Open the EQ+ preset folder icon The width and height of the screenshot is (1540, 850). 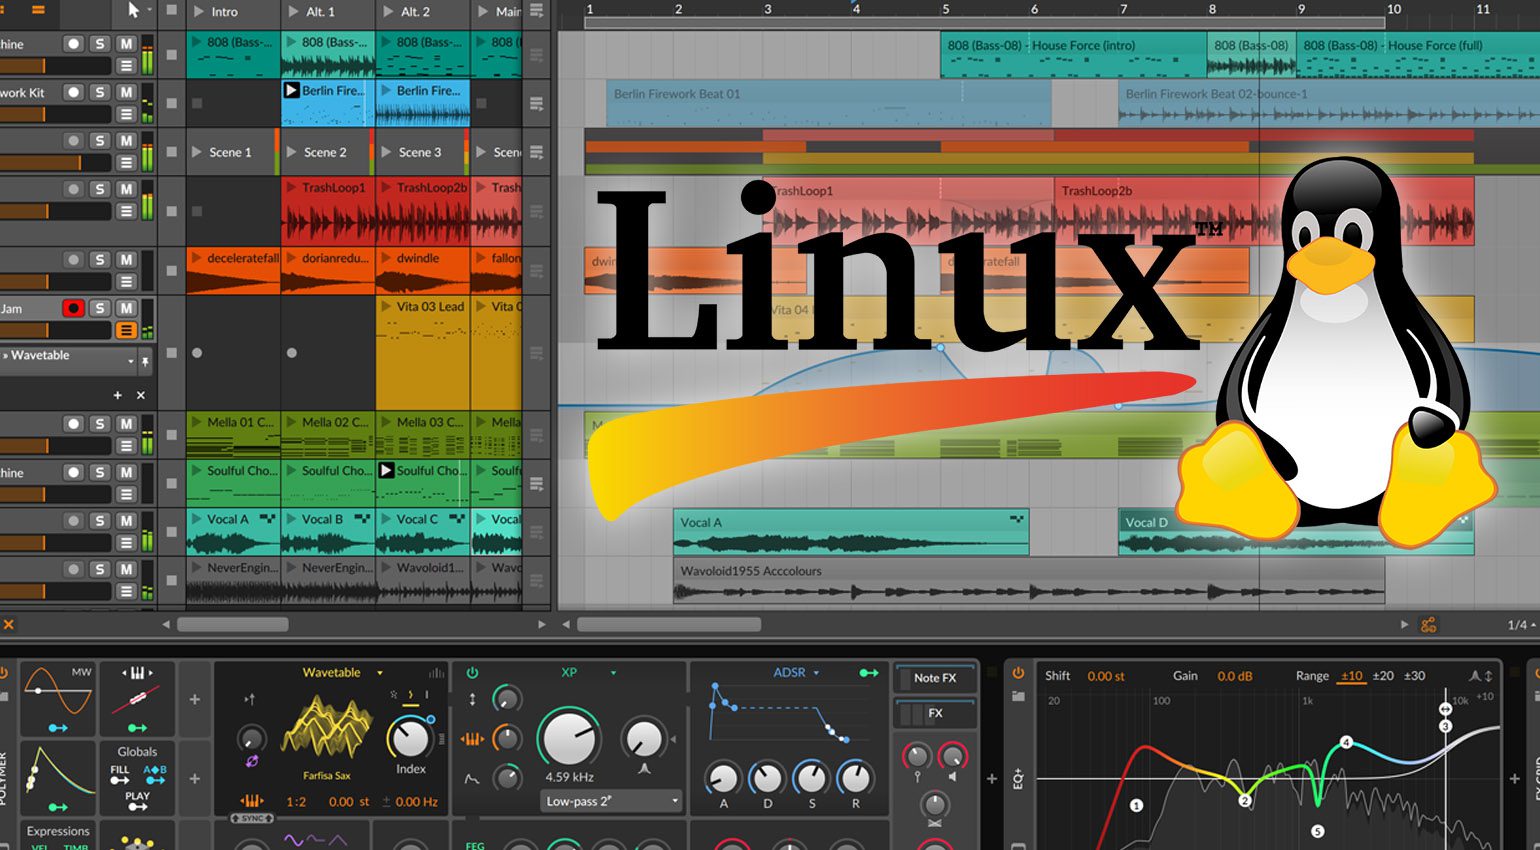click(1018, 696)
